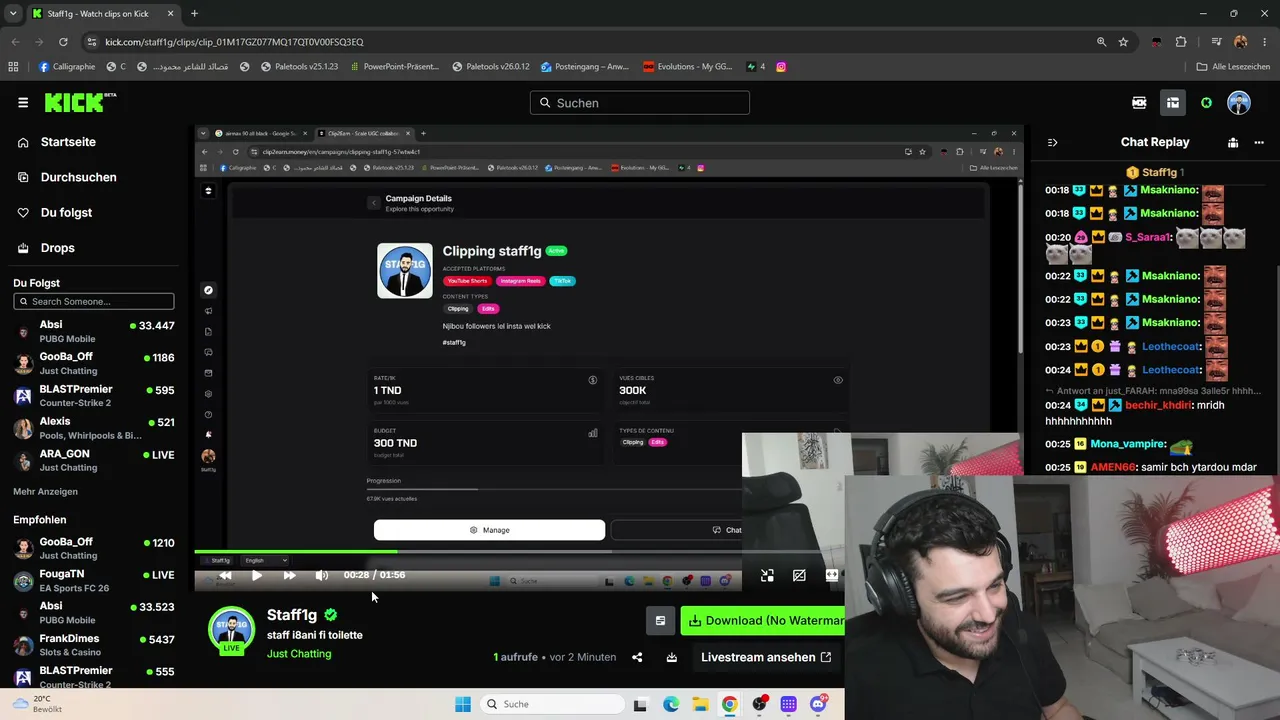Viewport: 1280px width, 720px height.
Task: Open chat options three-dot menu
Action: [x=1259, y=142]
